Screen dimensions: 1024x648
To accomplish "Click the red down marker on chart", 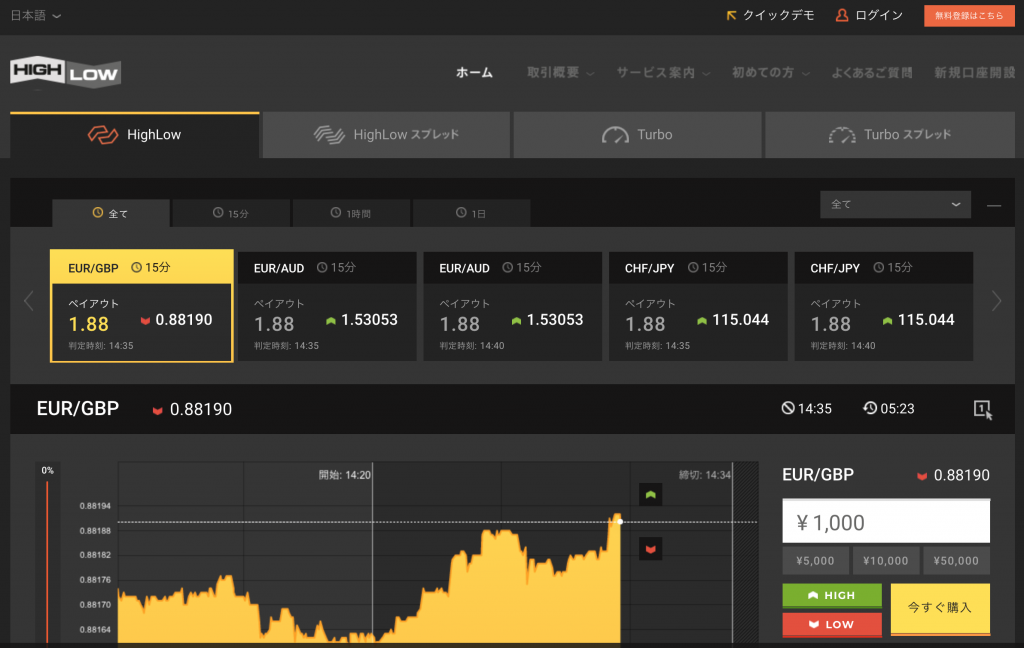I will click(650, 549).
